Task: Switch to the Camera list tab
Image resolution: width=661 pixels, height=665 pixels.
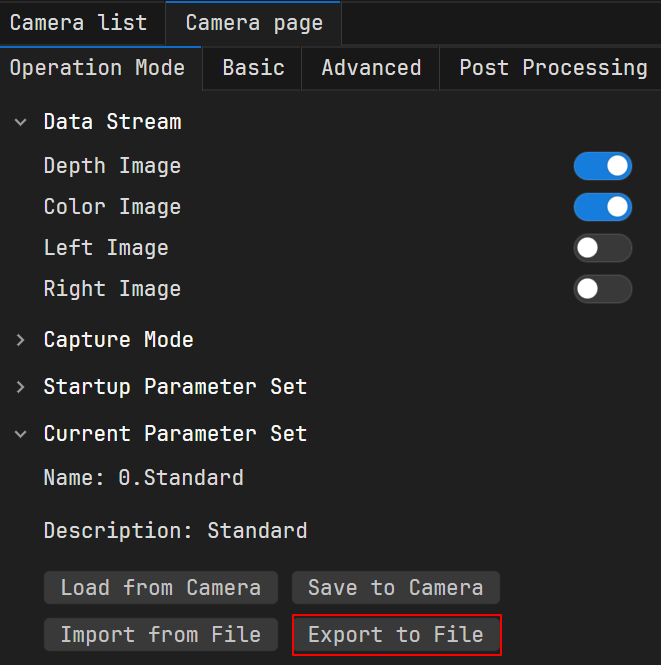Action: [x=79, y=23]
